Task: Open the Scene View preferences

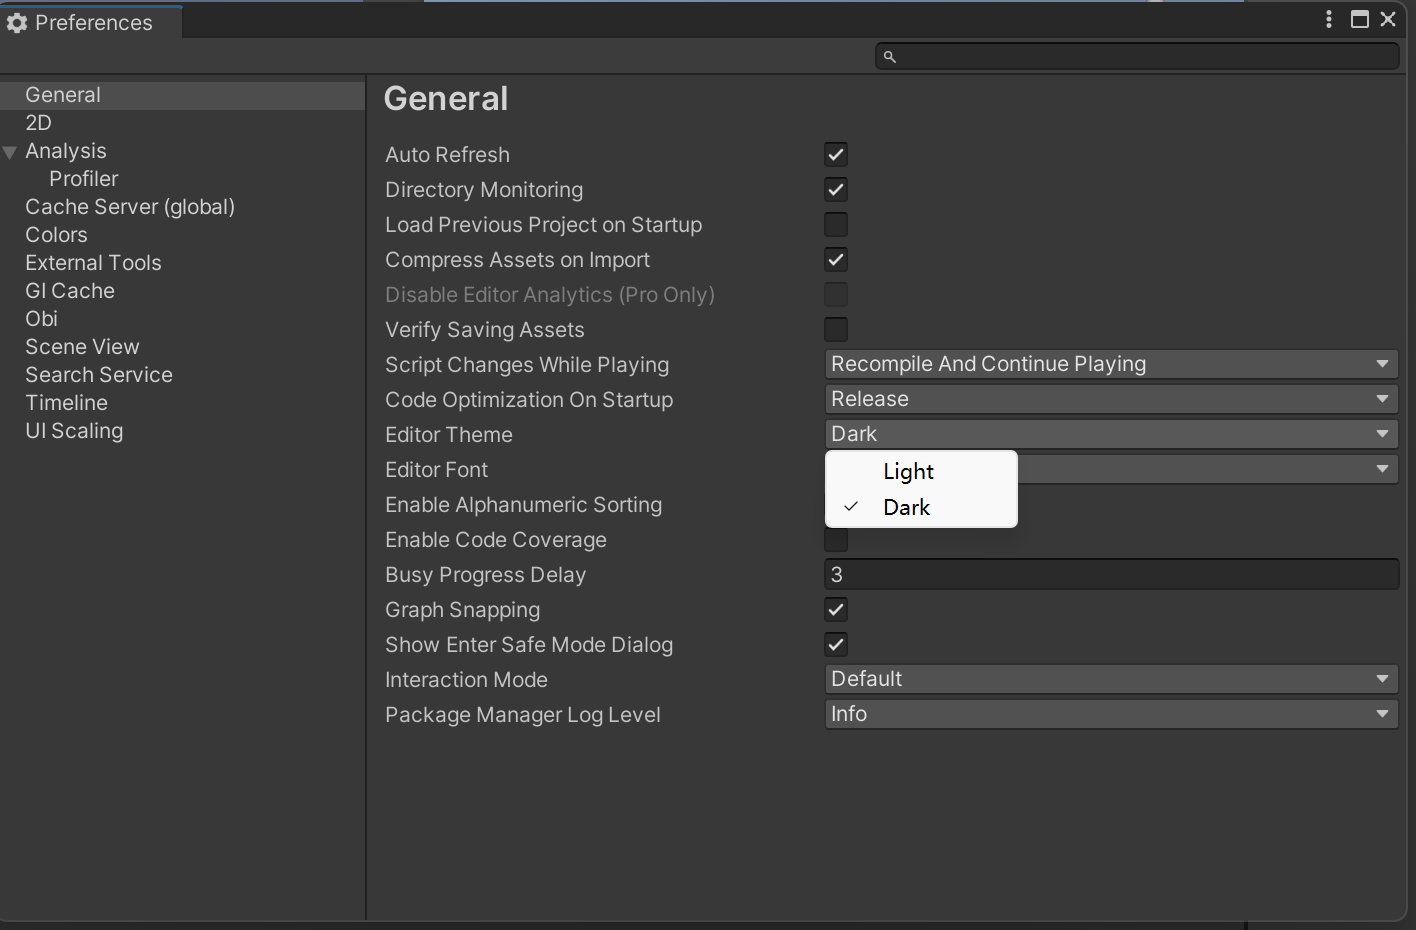Action: point(82,347)
